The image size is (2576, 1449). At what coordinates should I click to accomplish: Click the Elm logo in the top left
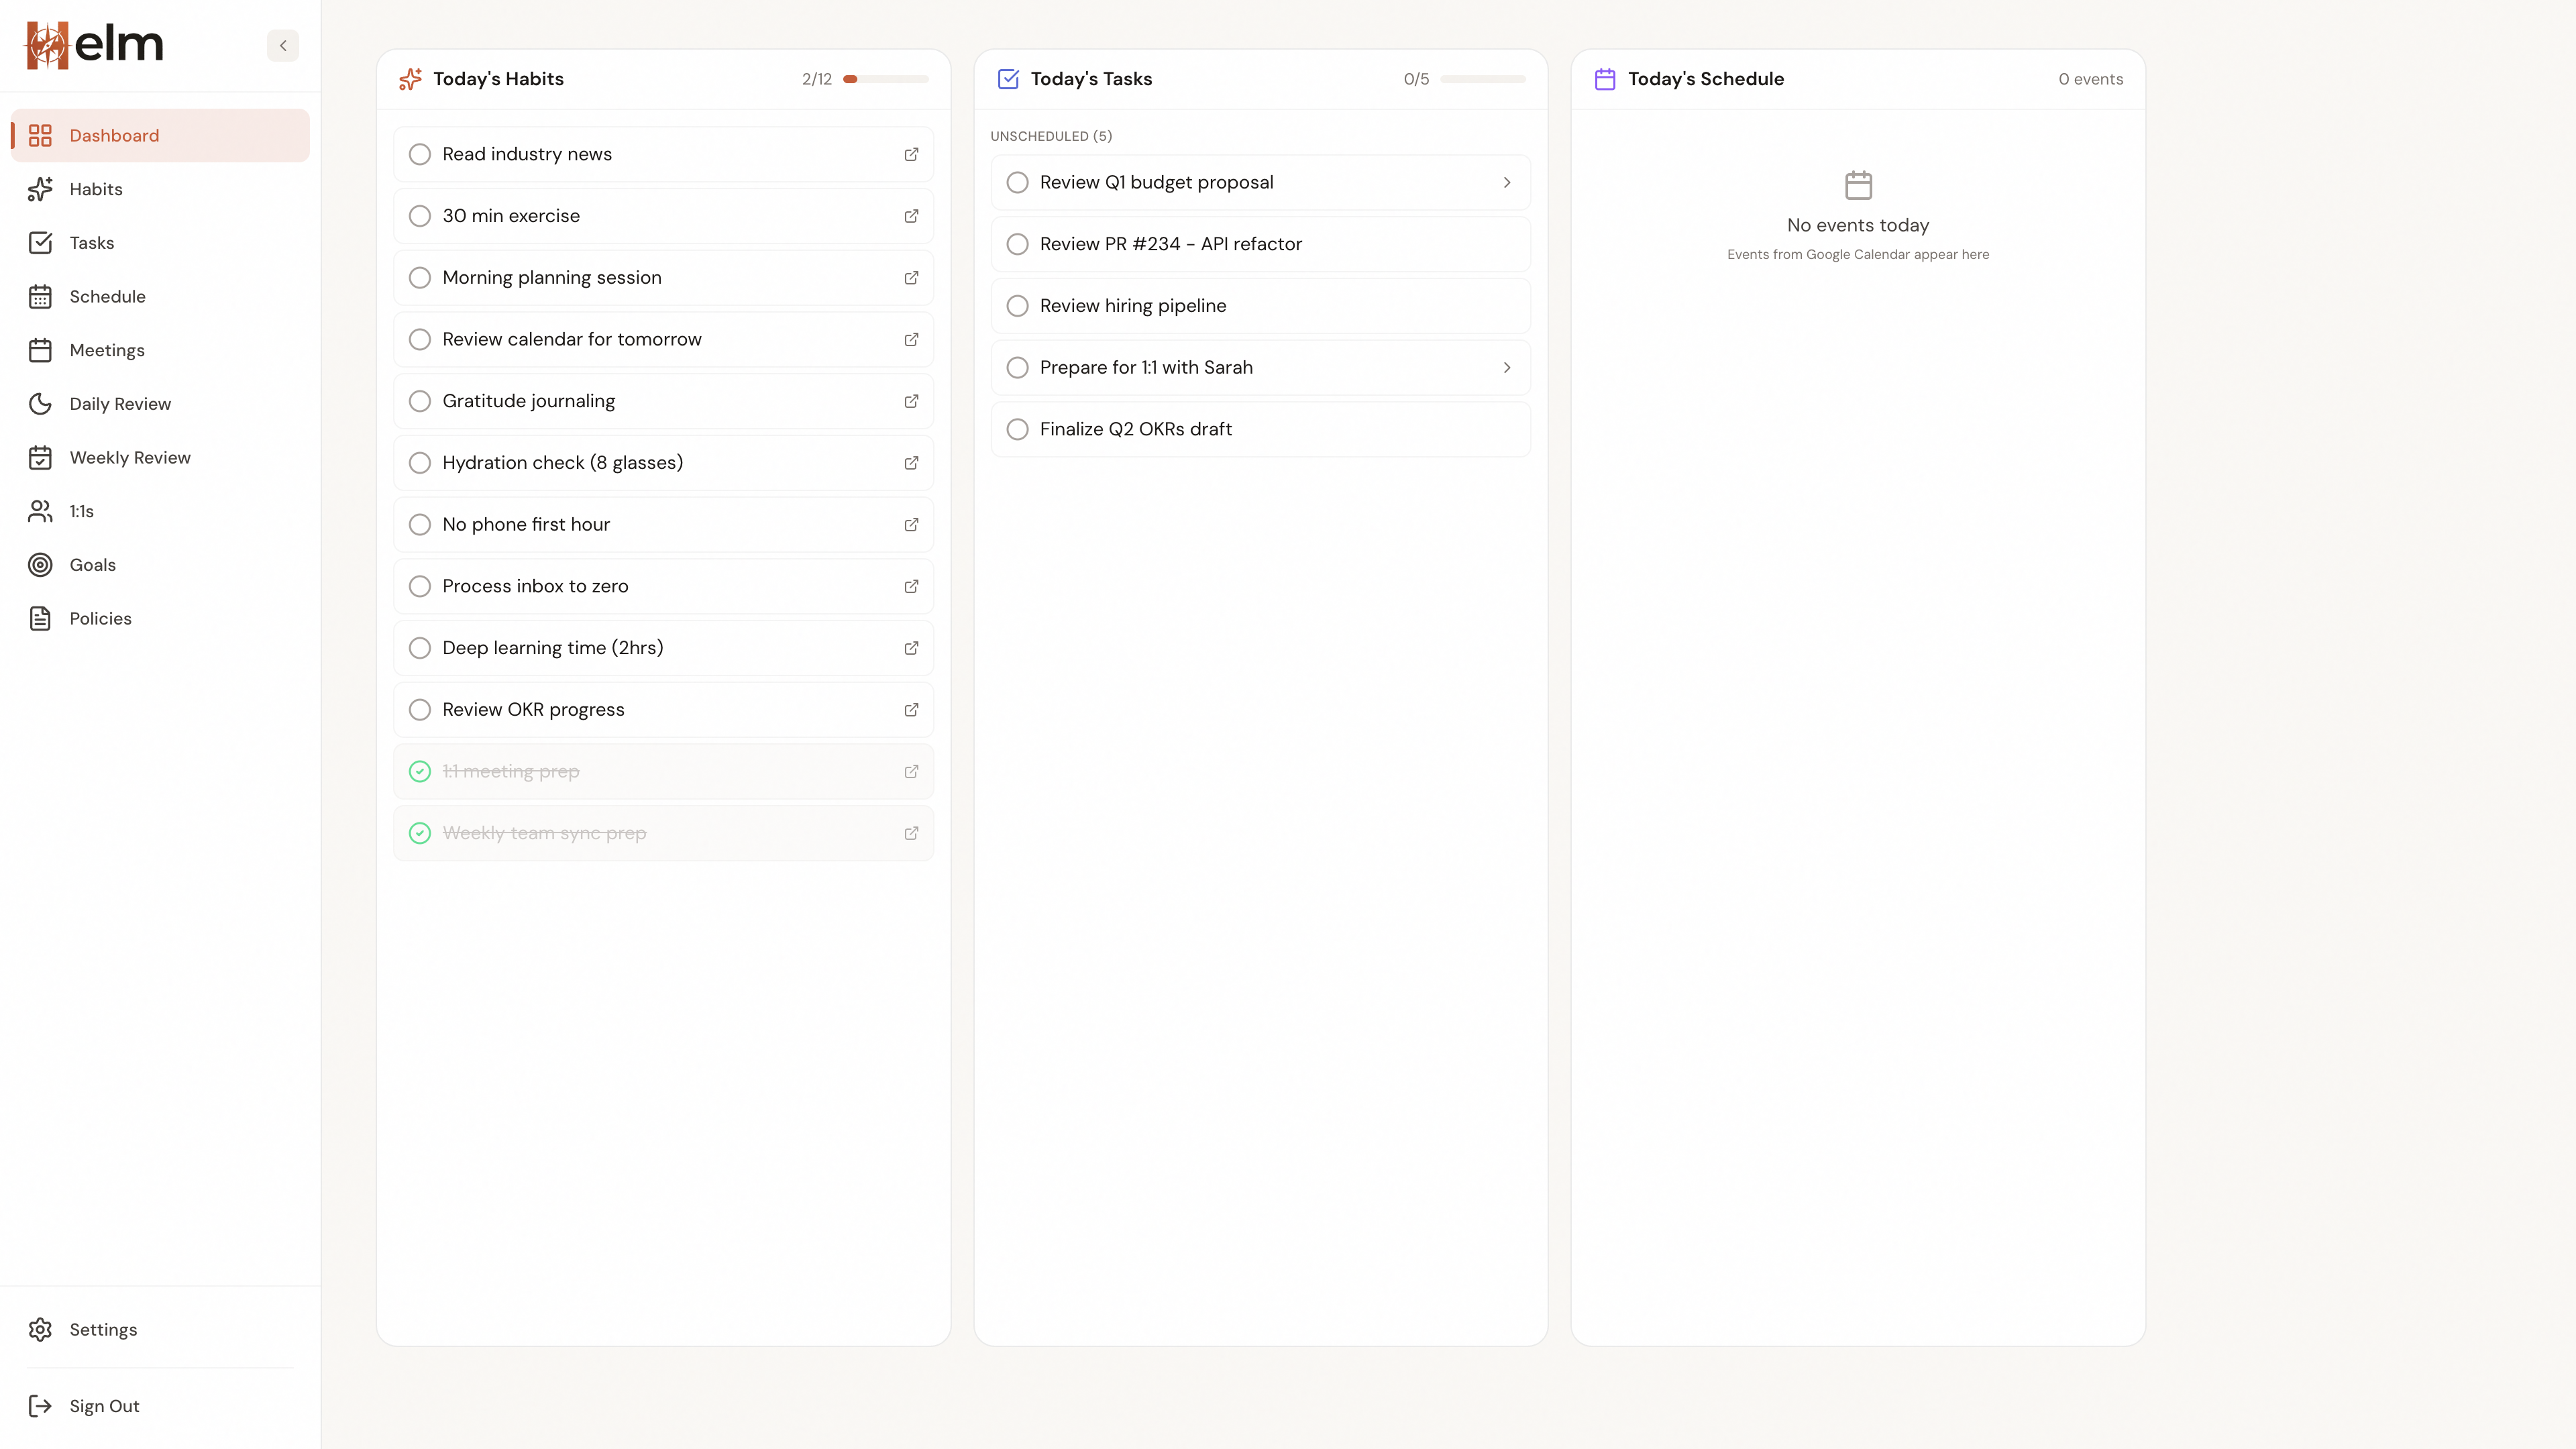pos(95,44)
